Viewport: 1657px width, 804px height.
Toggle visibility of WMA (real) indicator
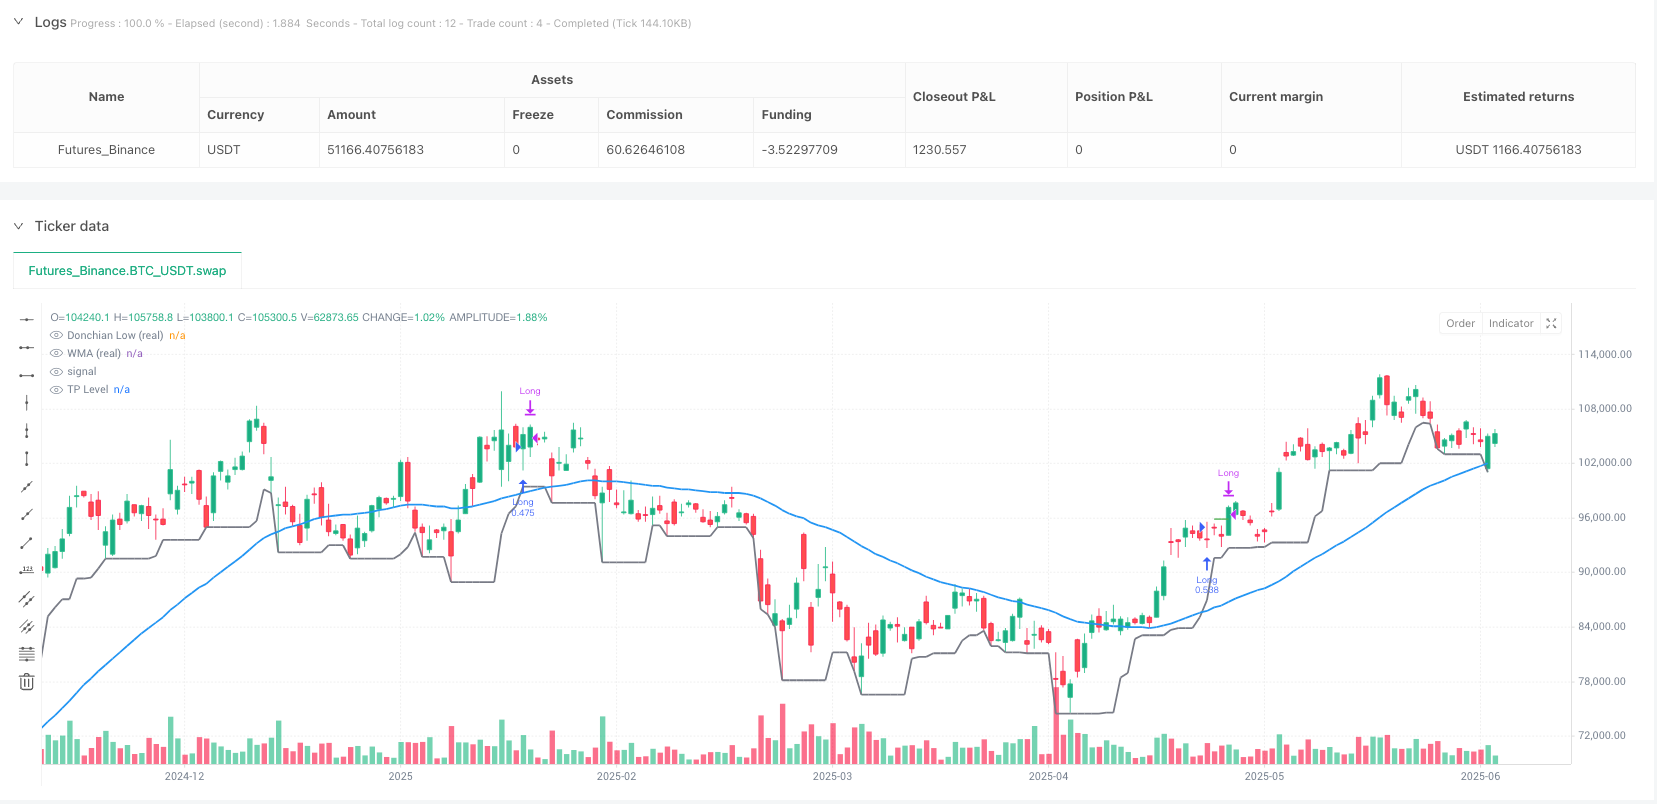pyautogui.click(x=56, y=354)
